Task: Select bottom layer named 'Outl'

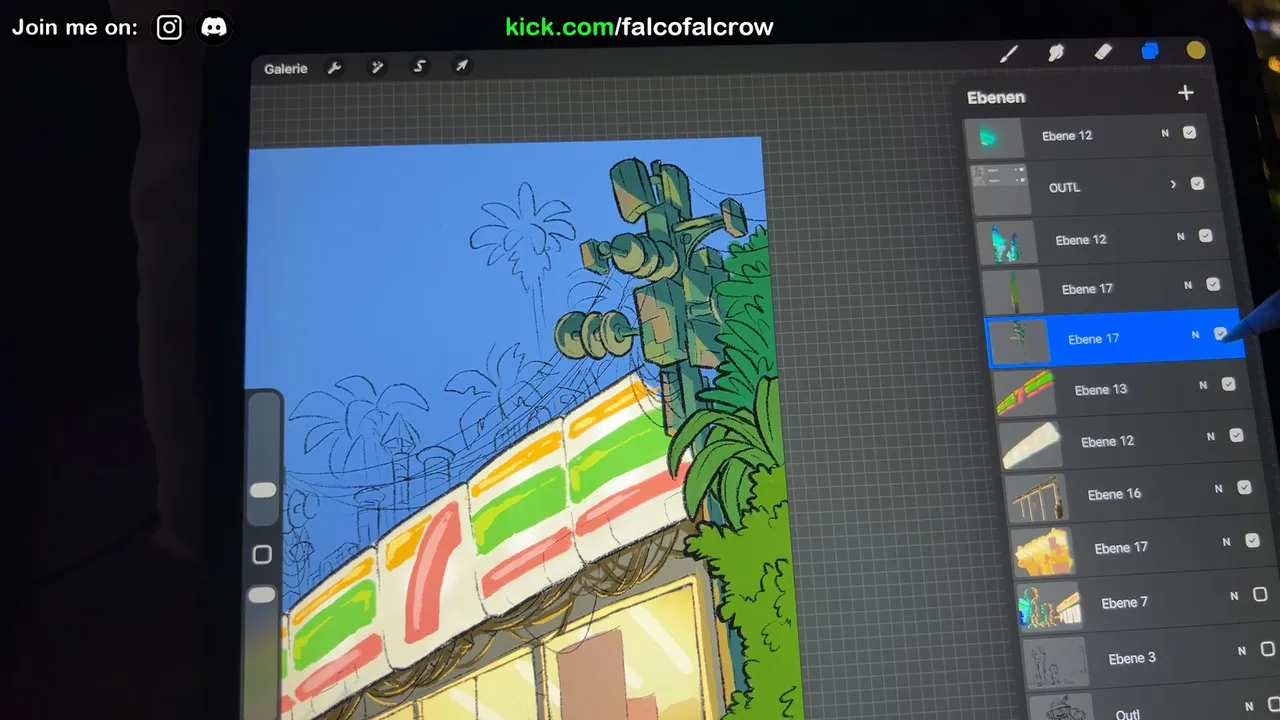Action: [x=1128, y=713]
